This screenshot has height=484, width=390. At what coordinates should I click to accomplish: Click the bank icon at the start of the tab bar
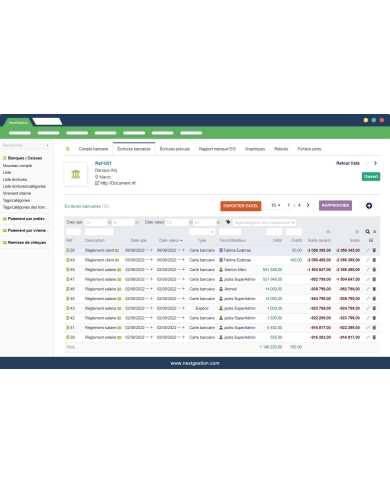(x=68, y=149)
